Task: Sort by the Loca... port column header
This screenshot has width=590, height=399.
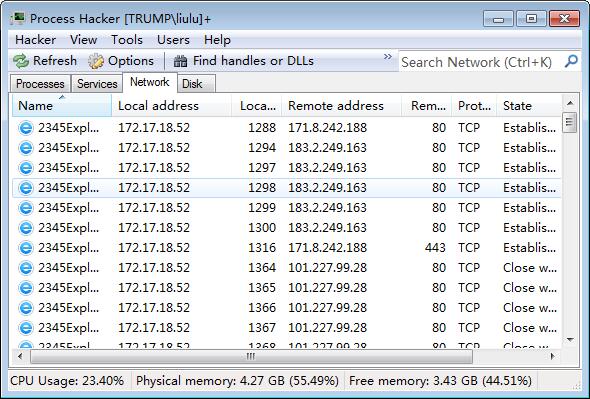Action: pos(257,105)
